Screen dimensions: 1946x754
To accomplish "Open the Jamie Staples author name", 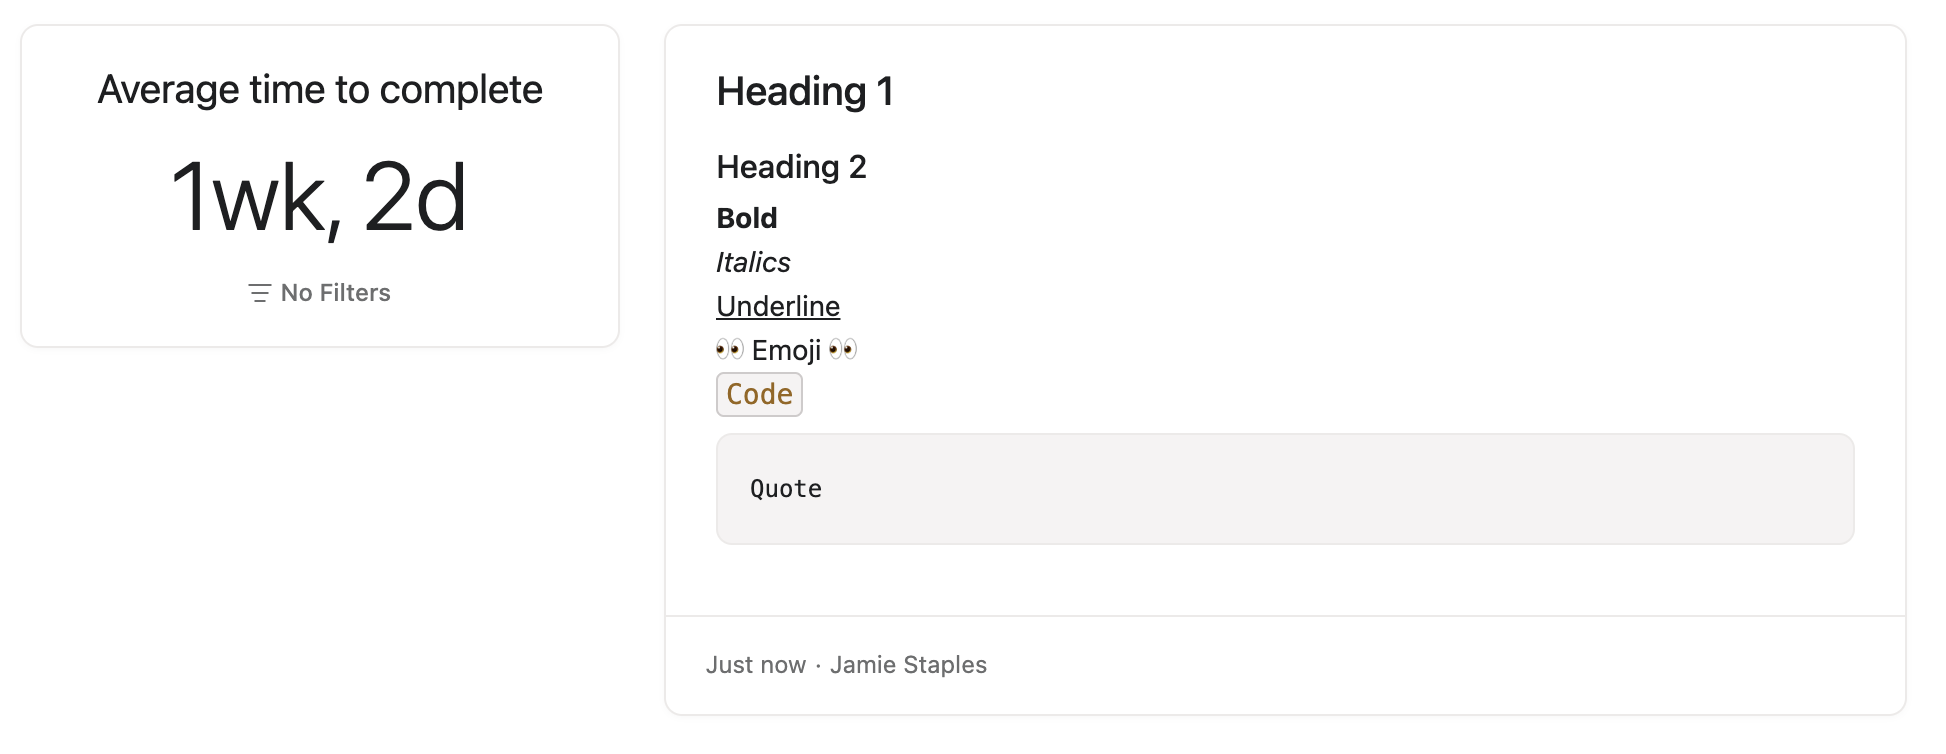I will click(x=908, y=665).
